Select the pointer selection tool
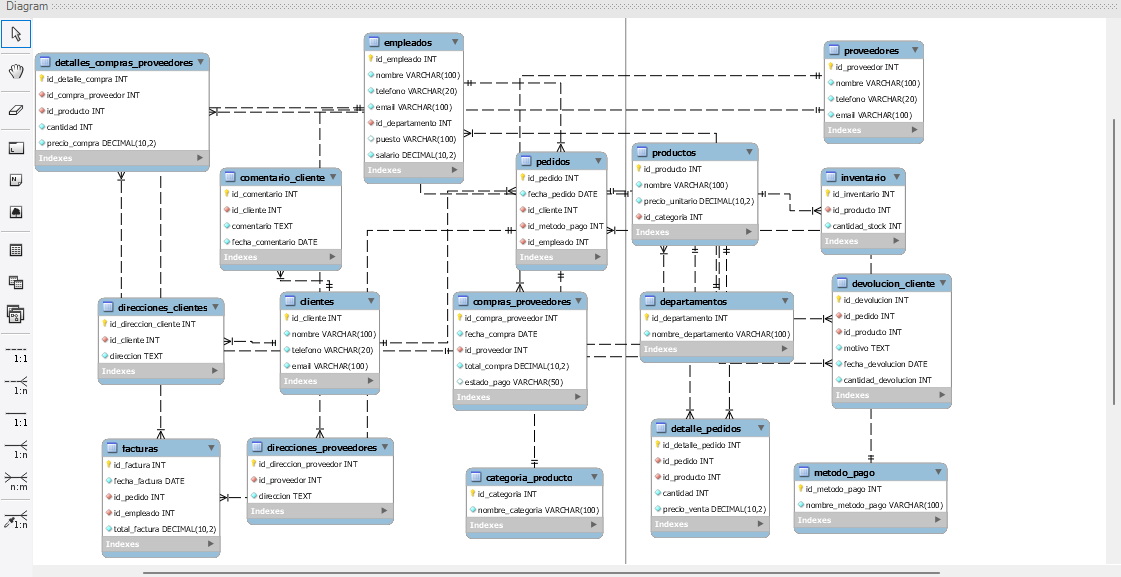The image size is (1121, 577). tap(16, 34)
